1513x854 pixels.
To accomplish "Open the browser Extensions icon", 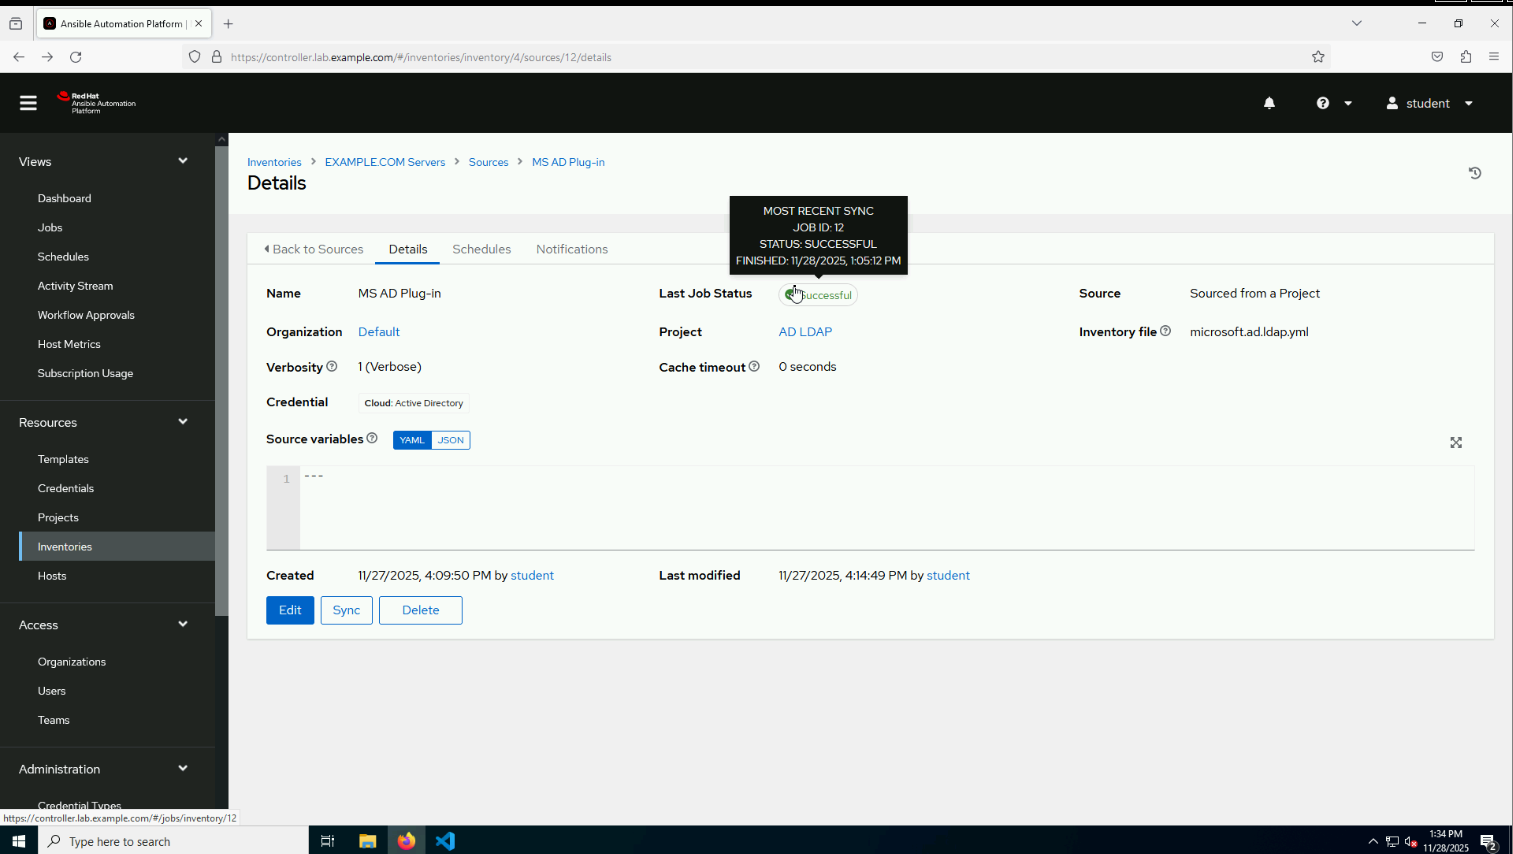I will coord(1466,57).
